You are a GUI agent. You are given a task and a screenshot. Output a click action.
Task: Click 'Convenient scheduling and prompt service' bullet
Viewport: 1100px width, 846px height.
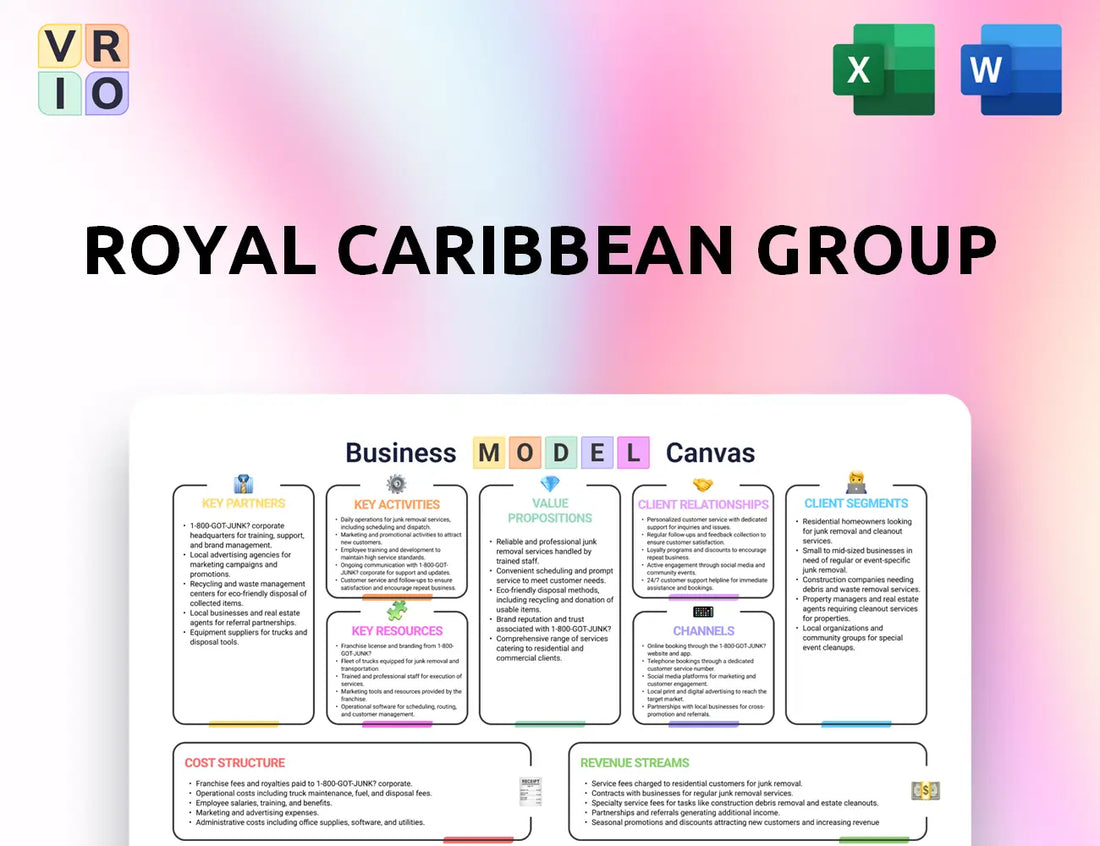(x=554, y=576)
